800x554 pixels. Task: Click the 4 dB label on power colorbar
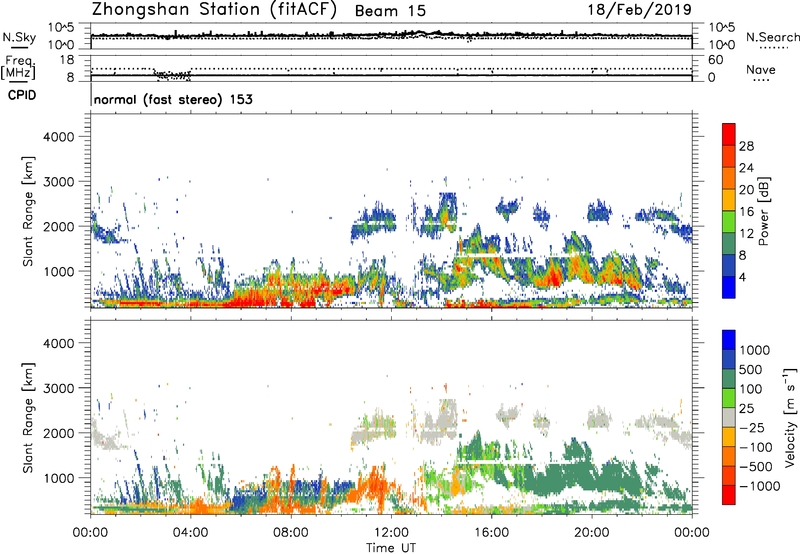[x=742, y=277]
